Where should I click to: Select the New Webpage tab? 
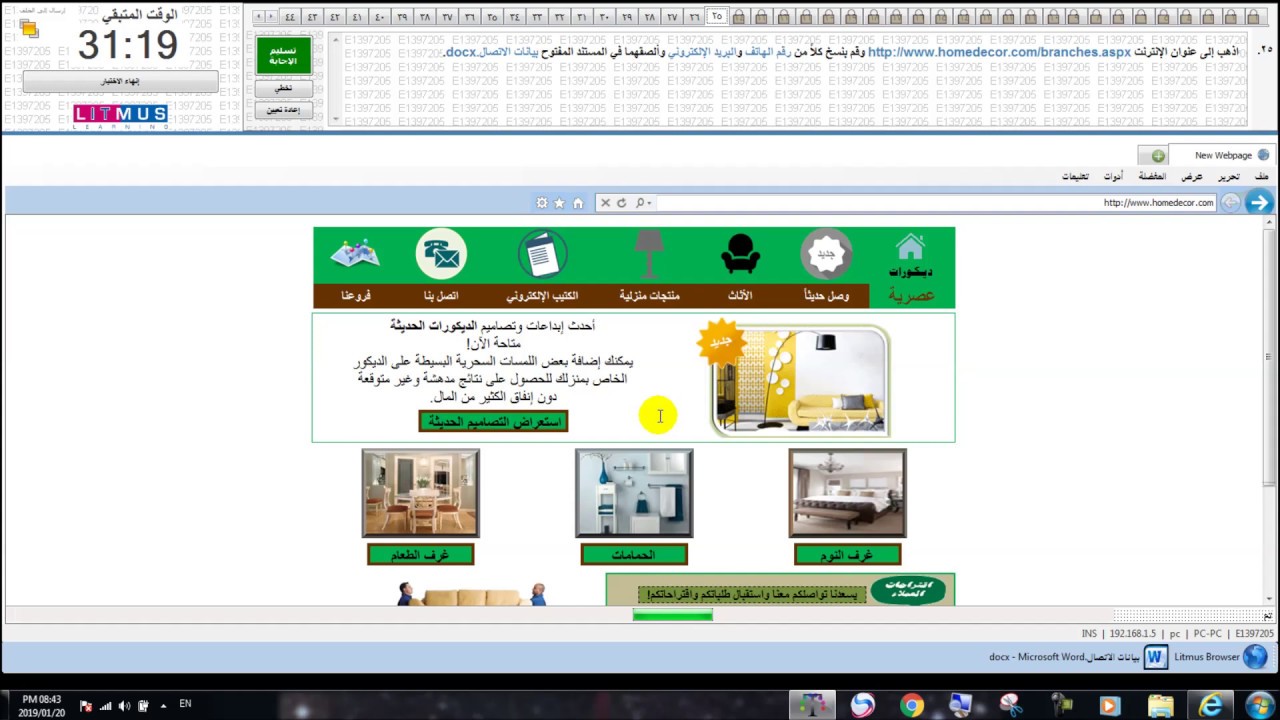1224,155
